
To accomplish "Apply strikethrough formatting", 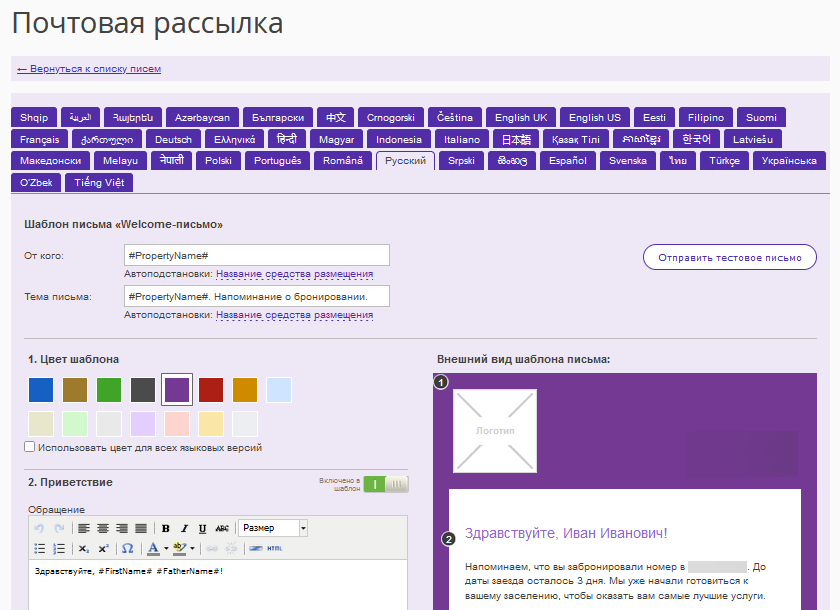I will (222, 529).
